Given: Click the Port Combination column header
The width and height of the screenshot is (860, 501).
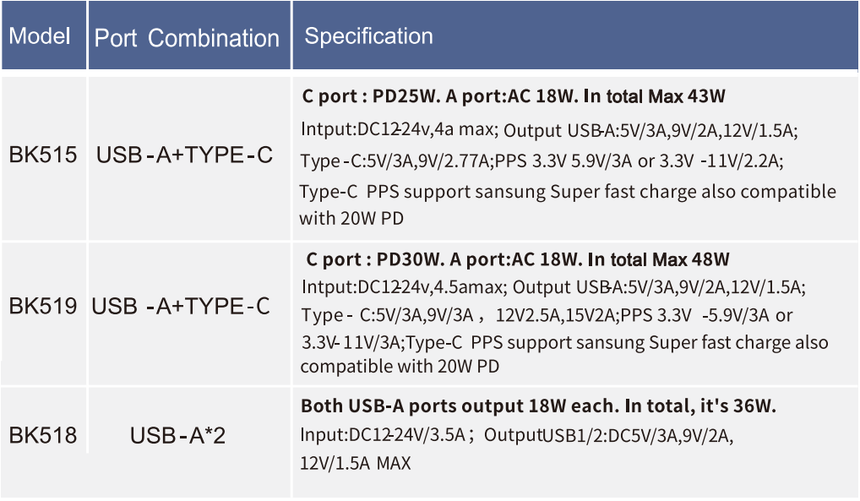Looking at the screenshot, I should point(189,36).
